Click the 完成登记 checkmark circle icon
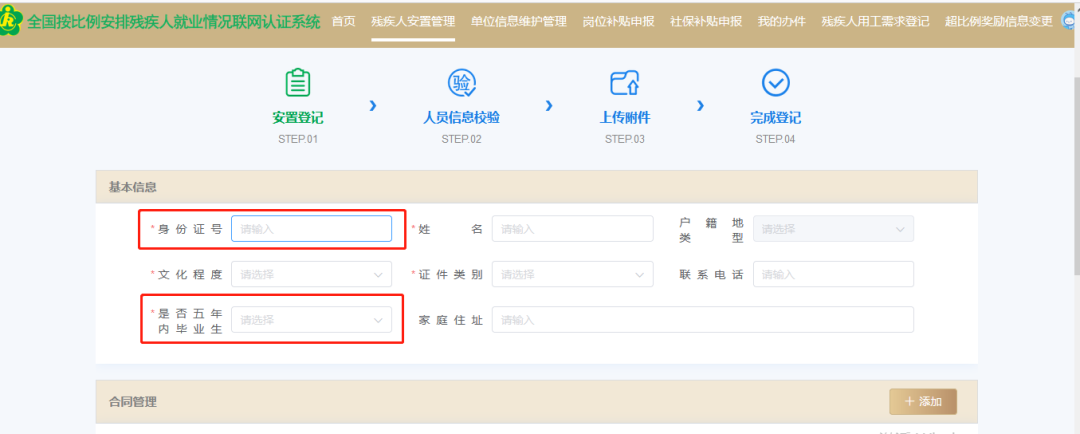 (x=776, y=83)
